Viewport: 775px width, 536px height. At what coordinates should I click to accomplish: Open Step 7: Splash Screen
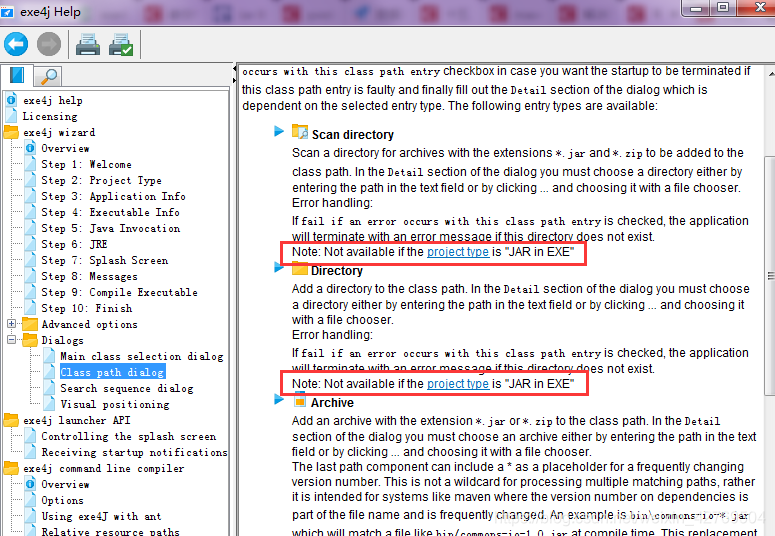click(x=105, y=260)
